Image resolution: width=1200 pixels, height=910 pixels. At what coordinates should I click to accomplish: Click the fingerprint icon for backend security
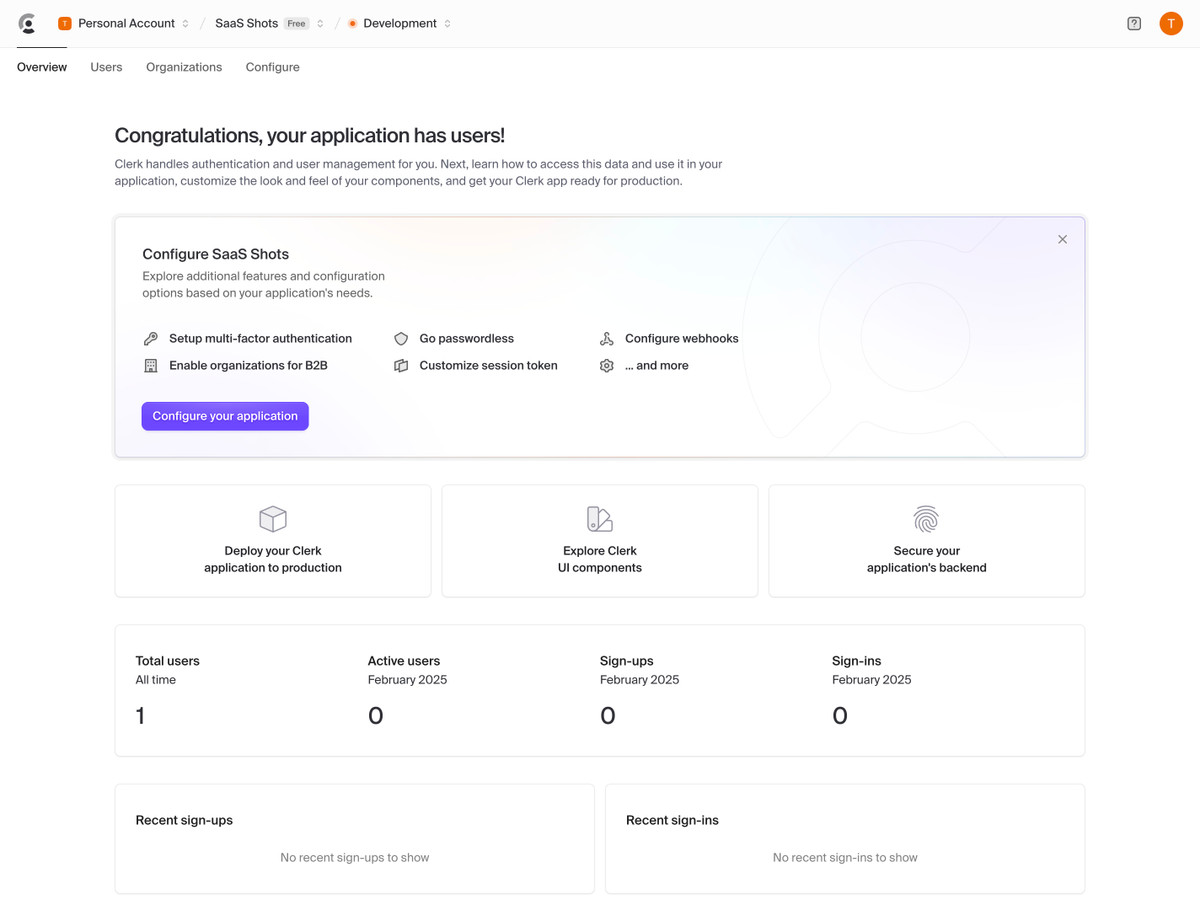927,519
